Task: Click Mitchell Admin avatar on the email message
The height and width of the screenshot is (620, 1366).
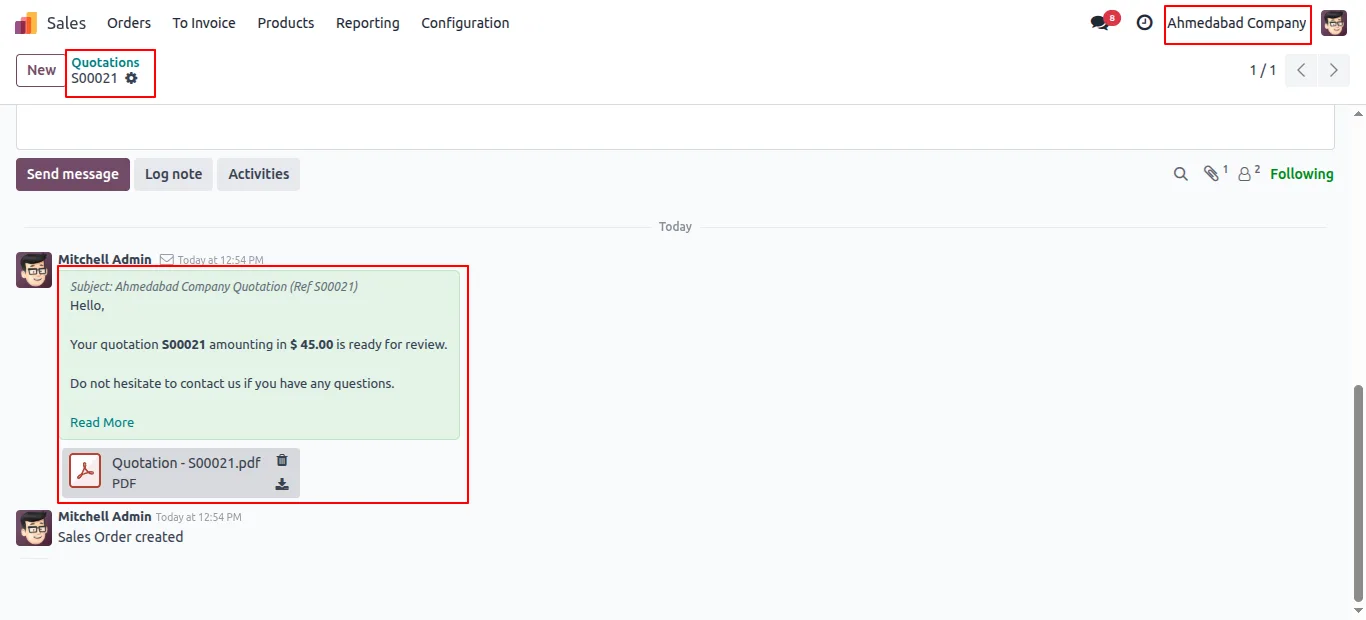Action: (34, 270)
